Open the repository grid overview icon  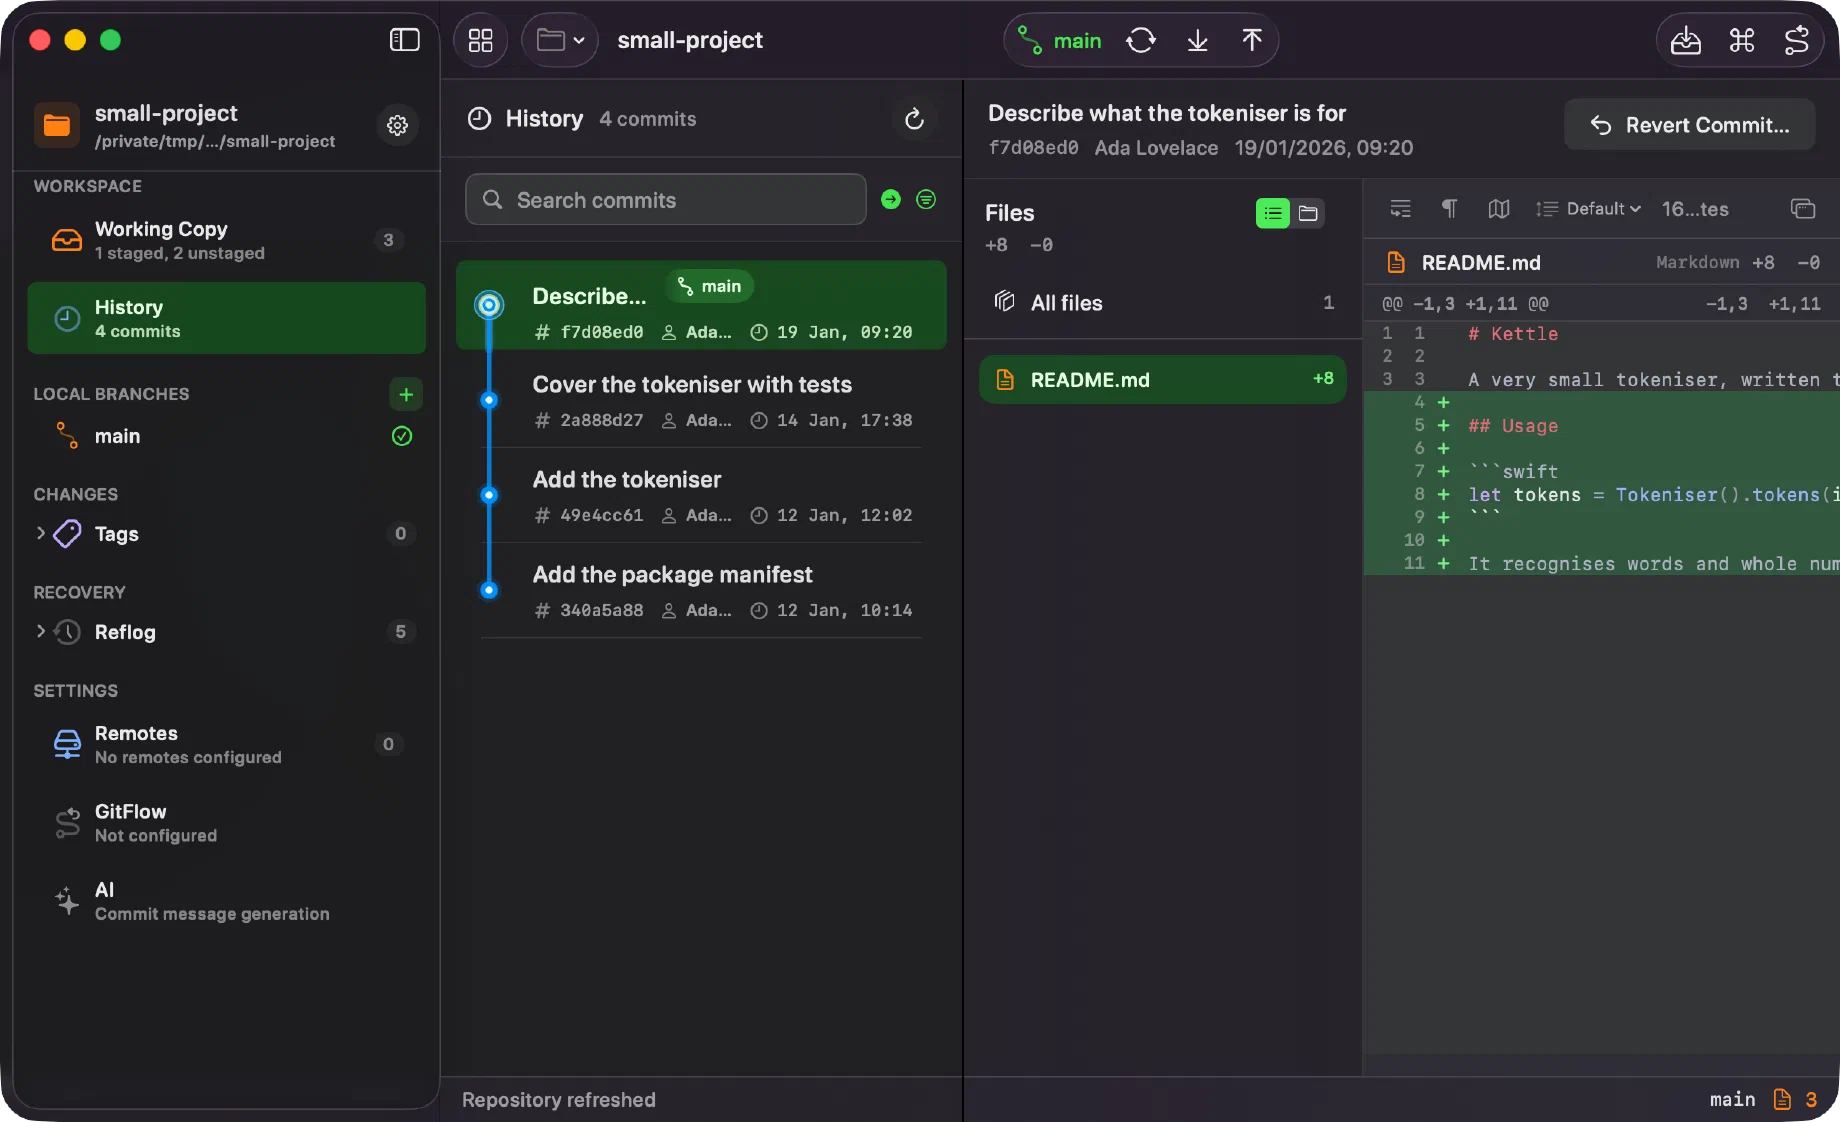481,40
